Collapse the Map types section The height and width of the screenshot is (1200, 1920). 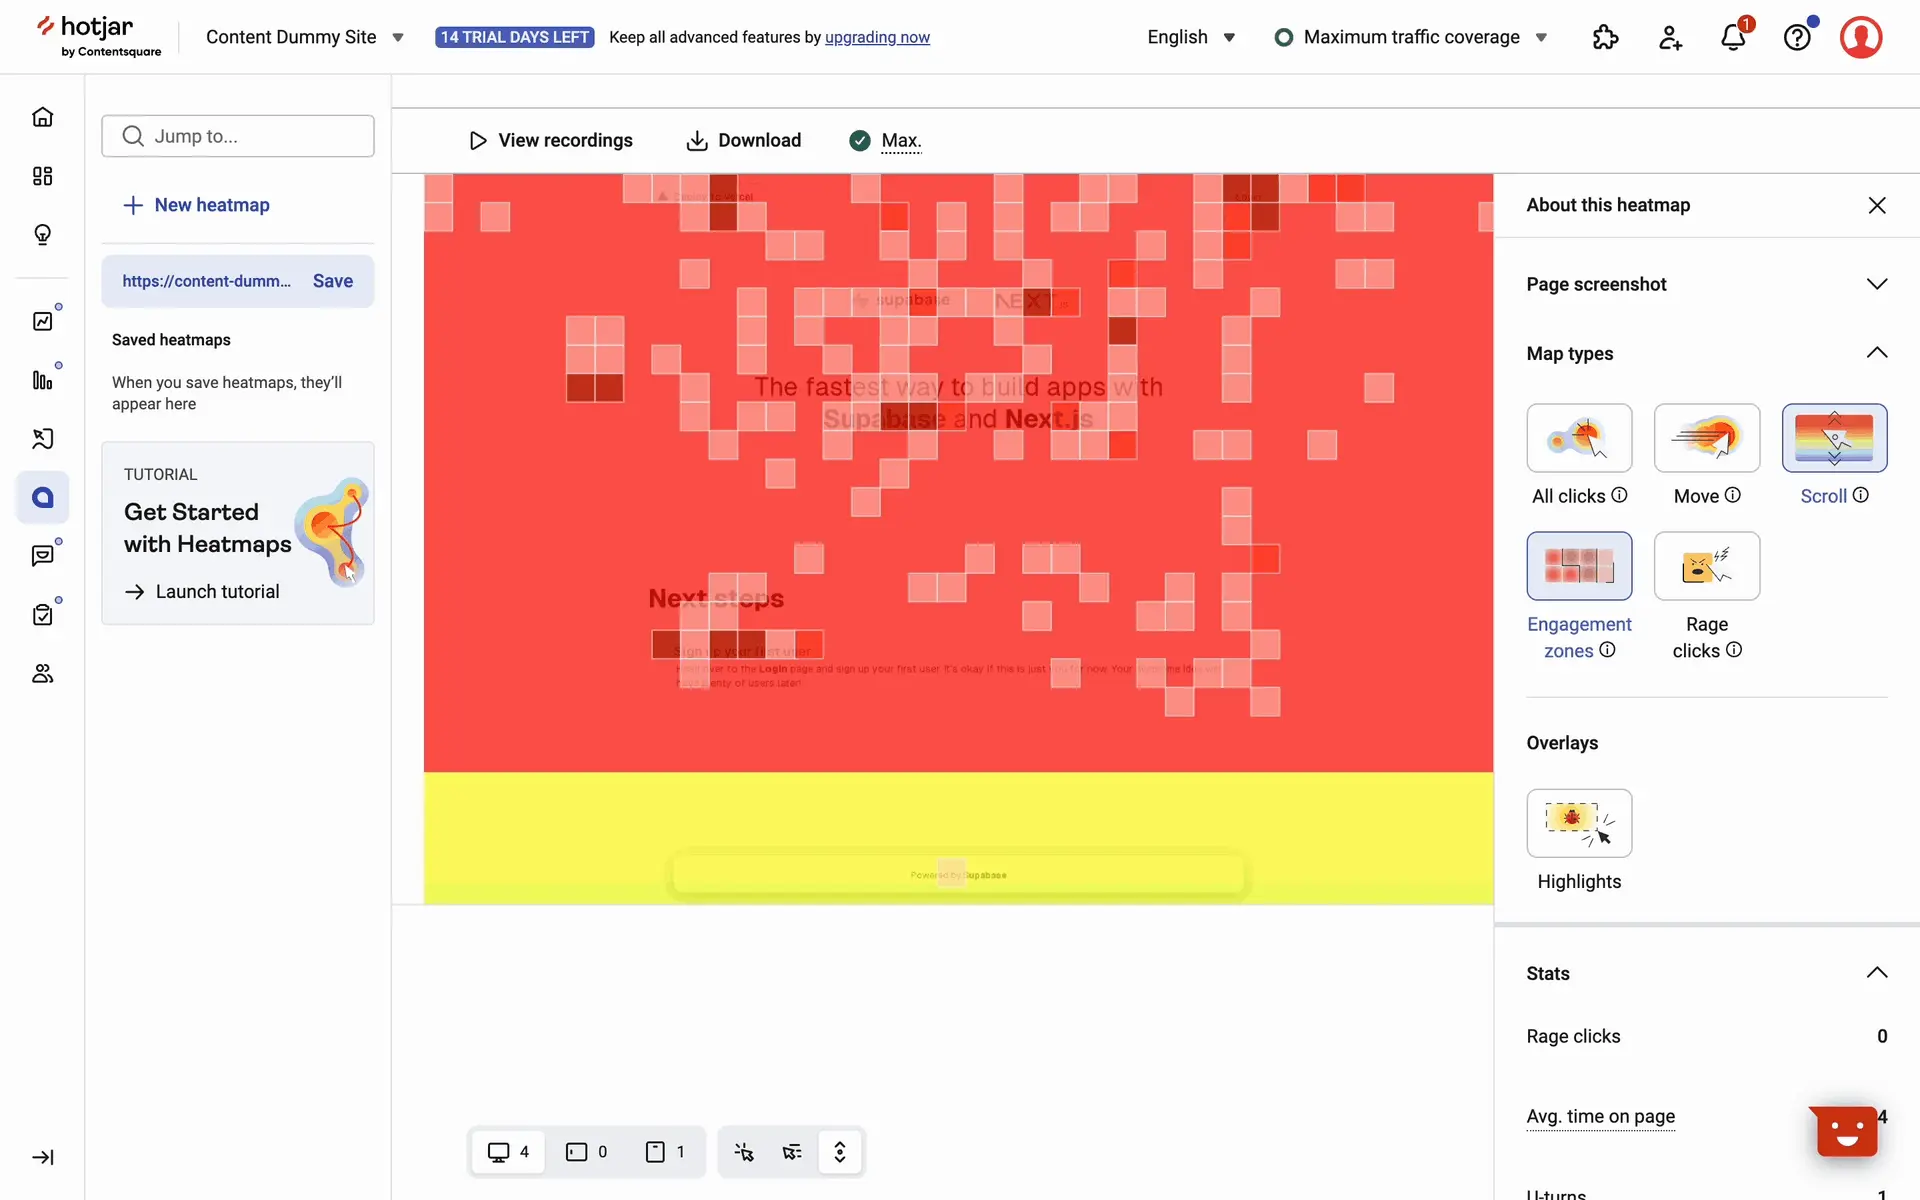[1876, 353]
